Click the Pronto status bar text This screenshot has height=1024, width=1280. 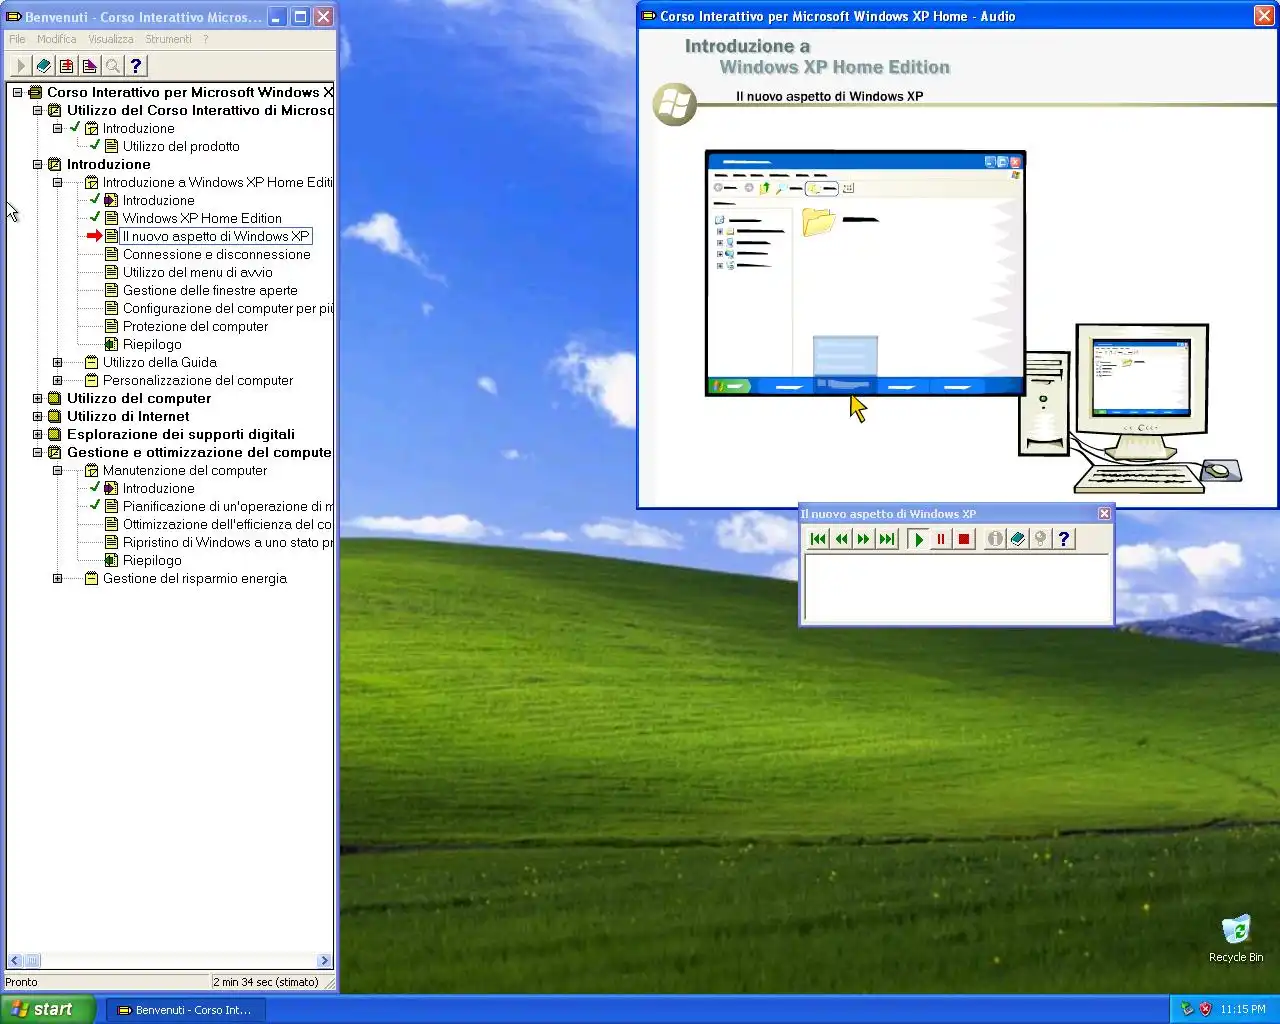click(21, 982)
